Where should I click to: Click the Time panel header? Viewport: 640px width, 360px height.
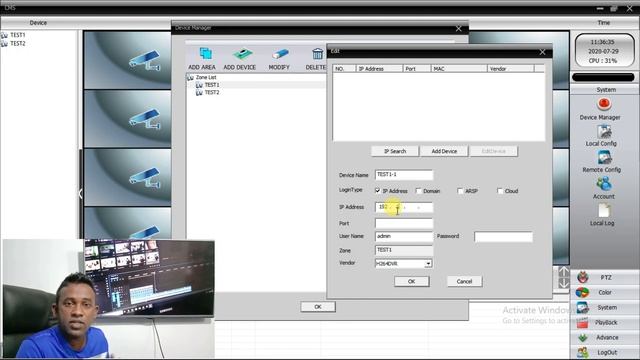[x=604, y=23]
